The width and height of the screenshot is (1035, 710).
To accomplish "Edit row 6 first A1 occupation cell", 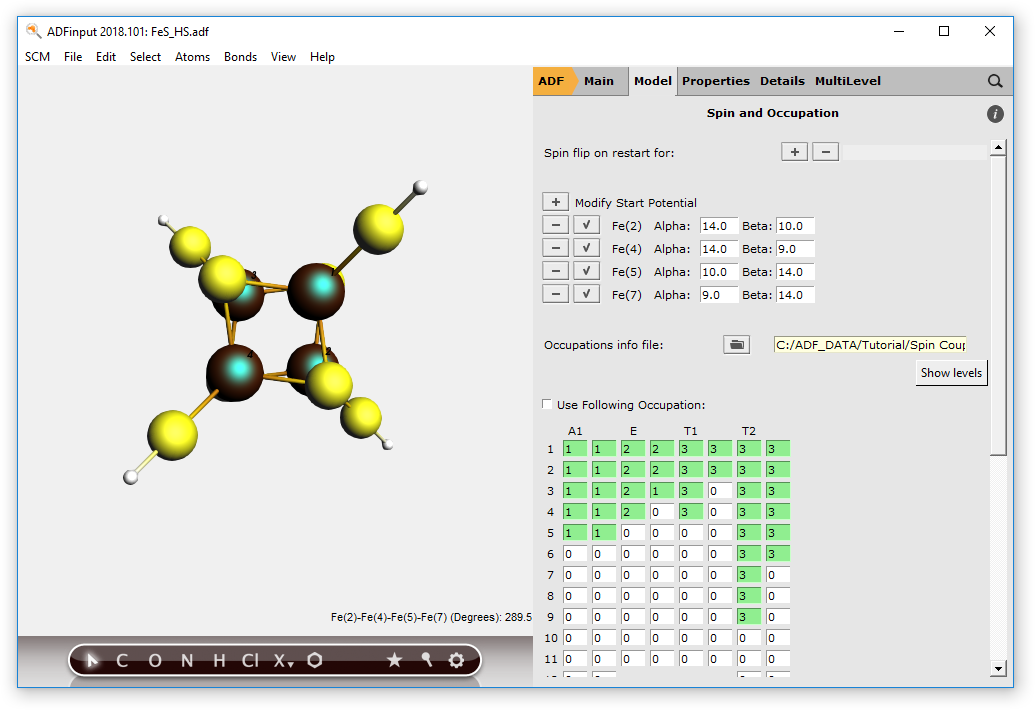I will pyautogui.click(x=575, y=554).
